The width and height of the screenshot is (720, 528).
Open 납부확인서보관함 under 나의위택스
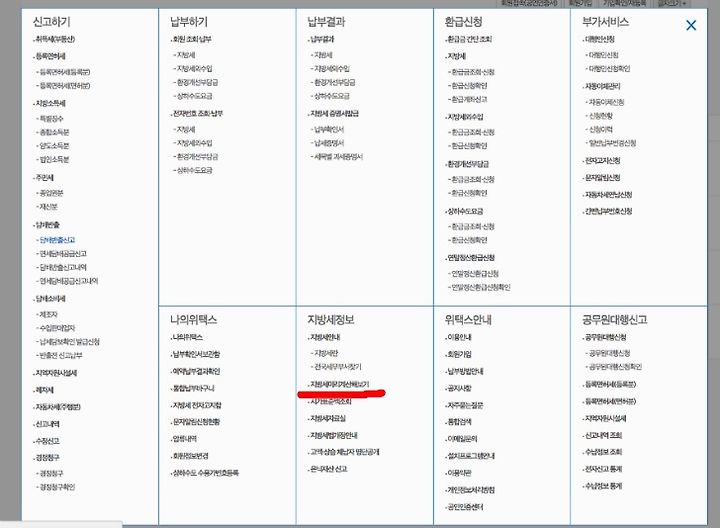196,354
